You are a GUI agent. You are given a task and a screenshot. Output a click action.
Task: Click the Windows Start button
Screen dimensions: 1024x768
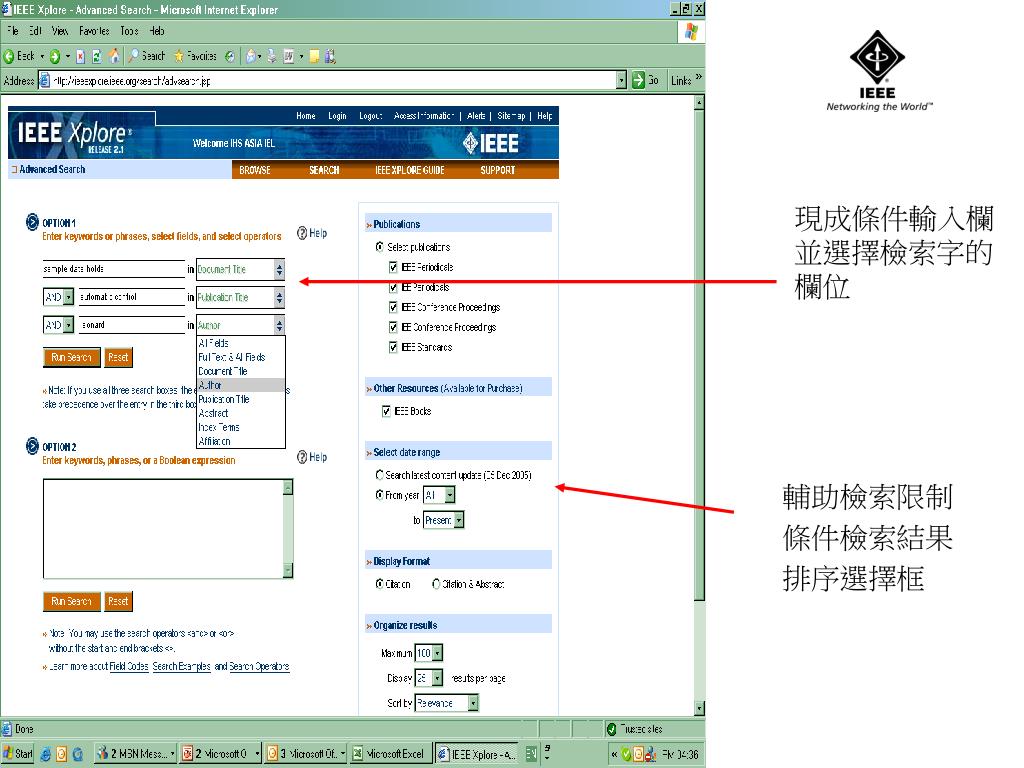point(18,754)
